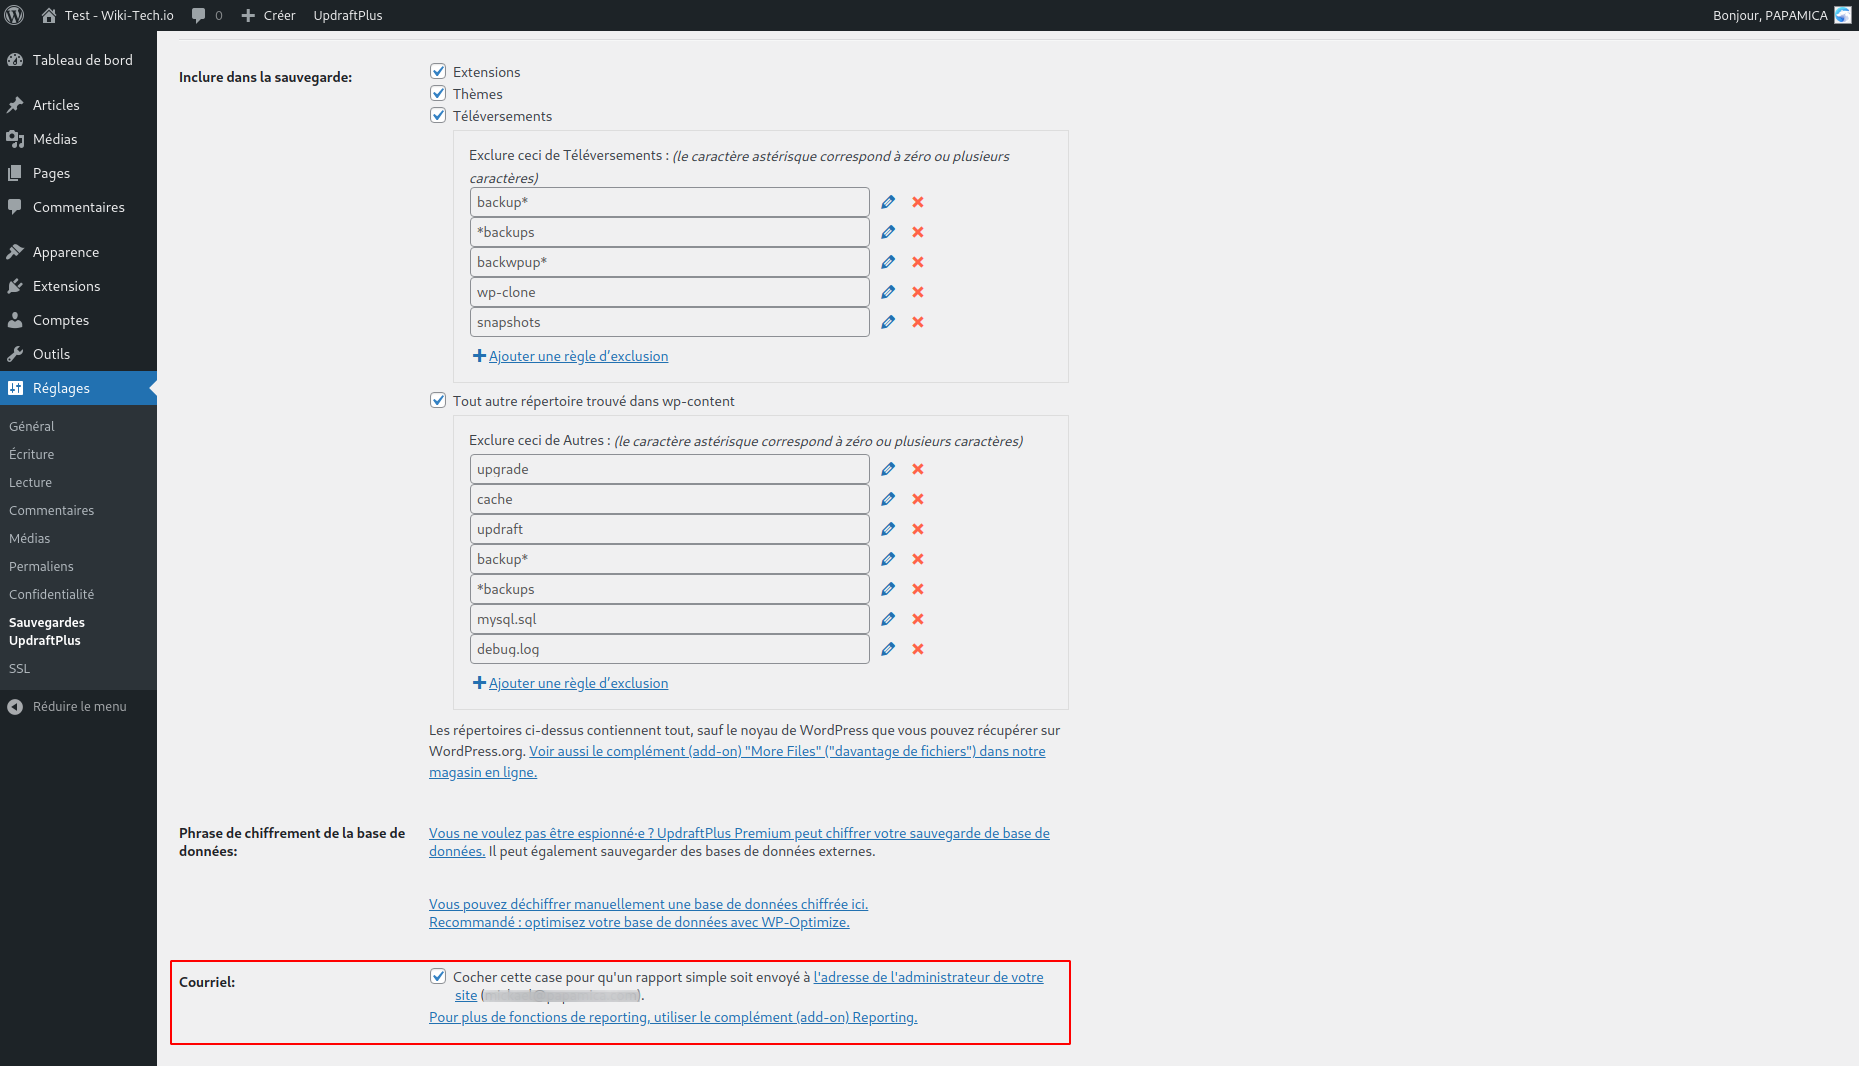Disable the email report checkbox
Viewport: 1859px width, 1066px height.
click(x=438, y=976)
